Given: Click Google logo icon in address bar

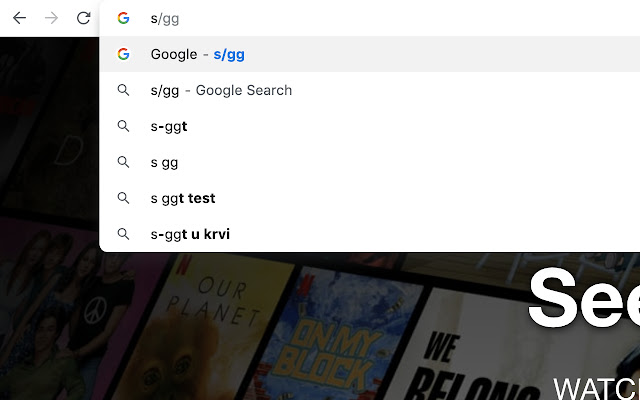Looking at the screenshot, I should (123, 18).
